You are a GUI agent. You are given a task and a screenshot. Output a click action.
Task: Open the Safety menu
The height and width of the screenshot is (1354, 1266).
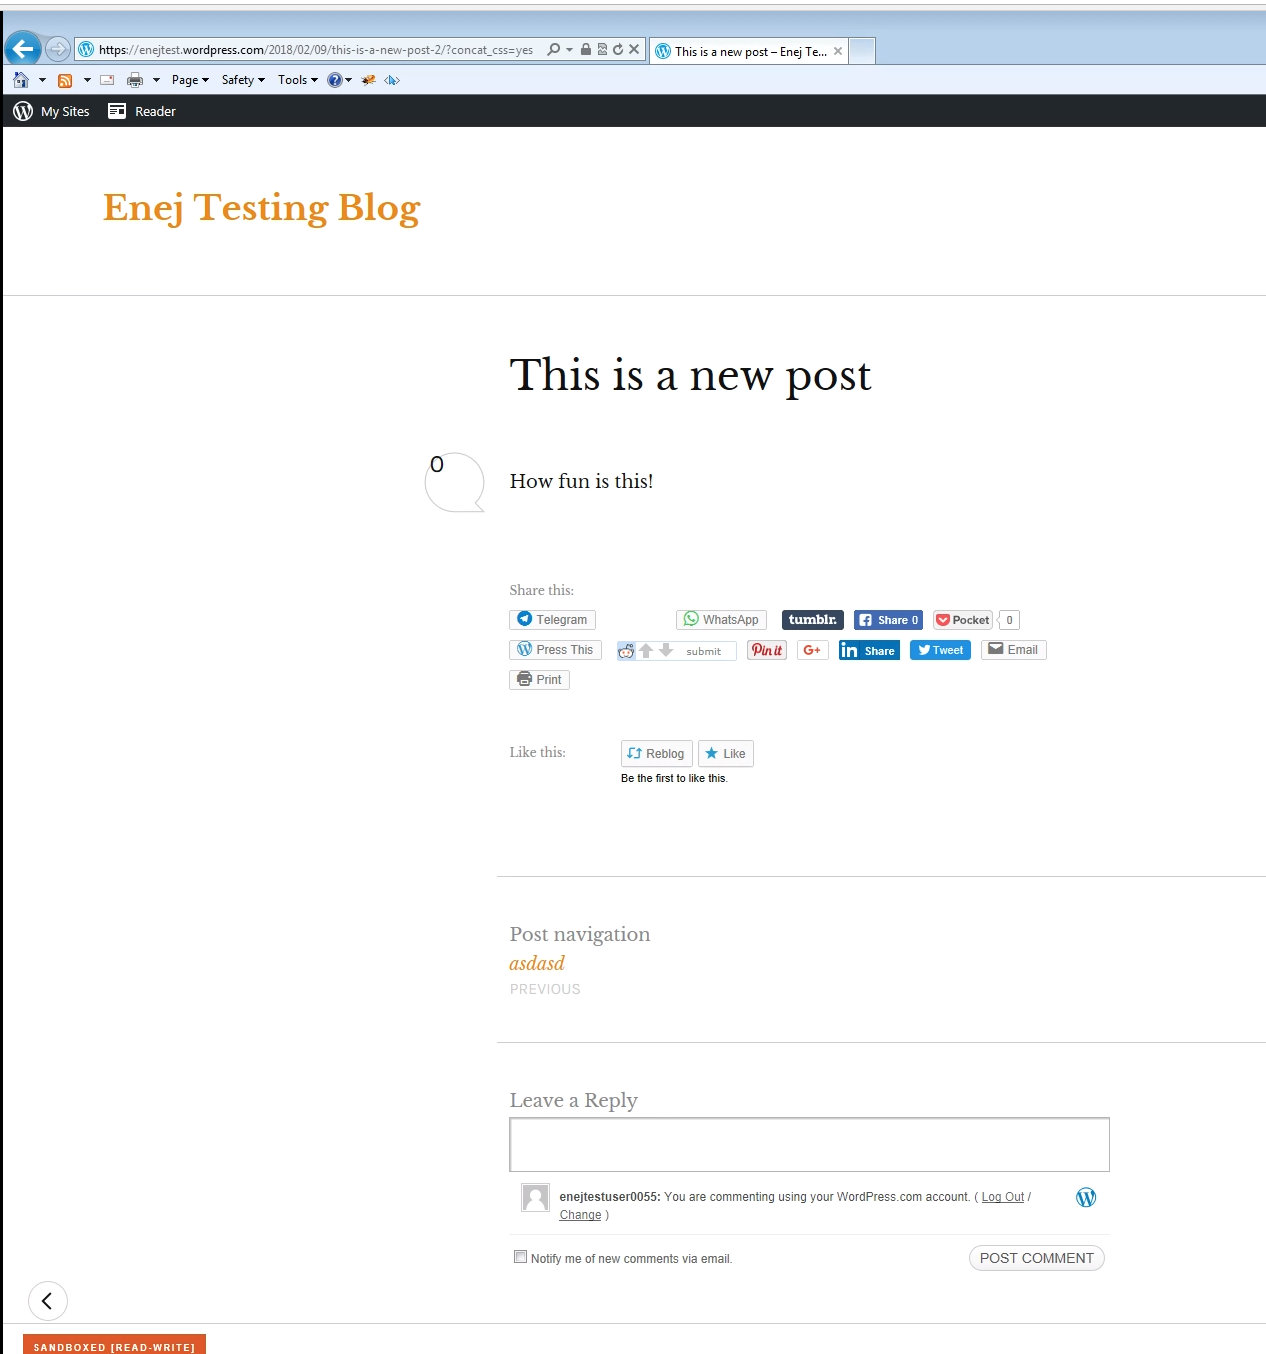coord(243,80)
